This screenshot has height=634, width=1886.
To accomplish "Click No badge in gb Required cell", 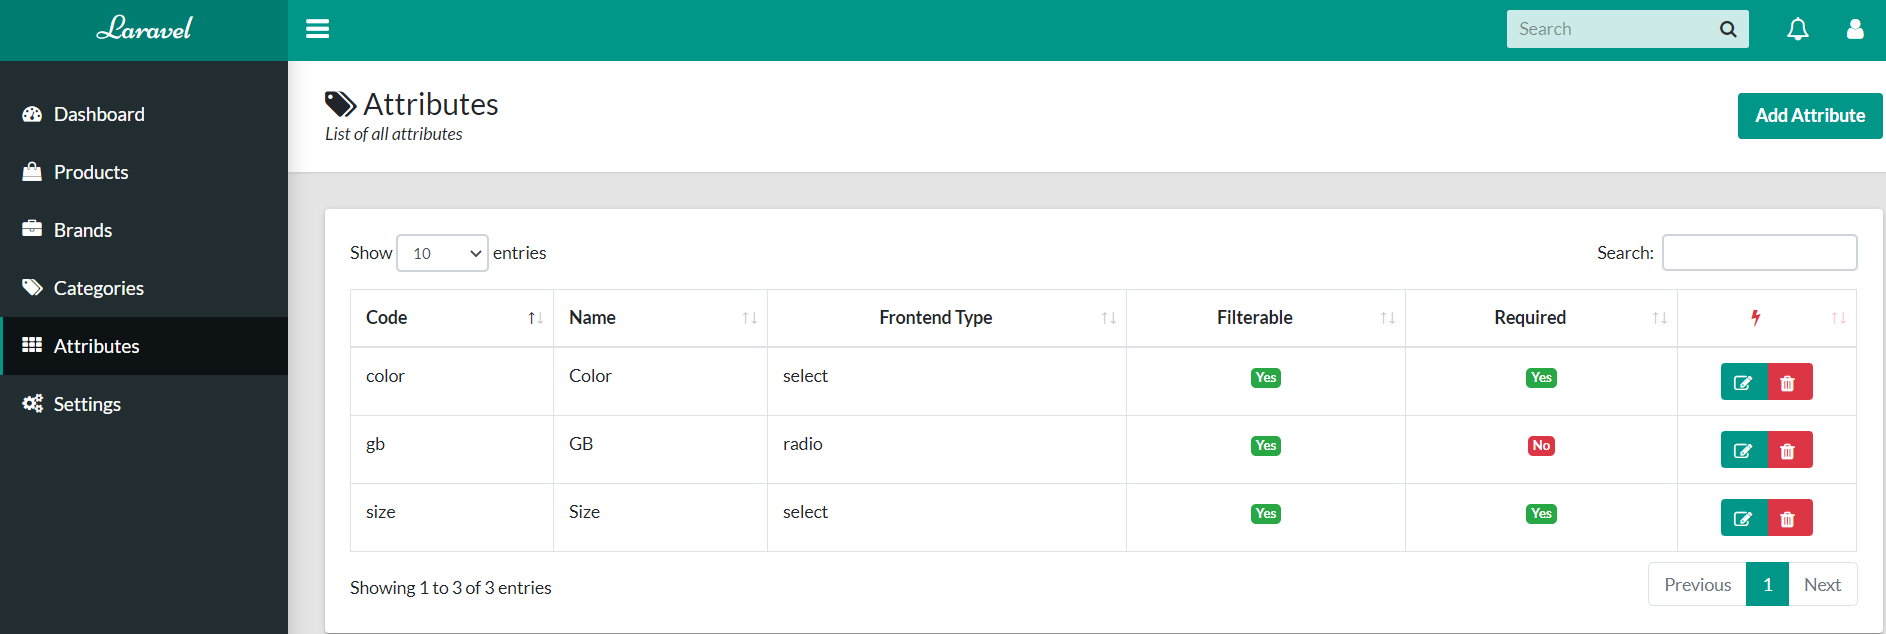I will tap(1541, 446).
